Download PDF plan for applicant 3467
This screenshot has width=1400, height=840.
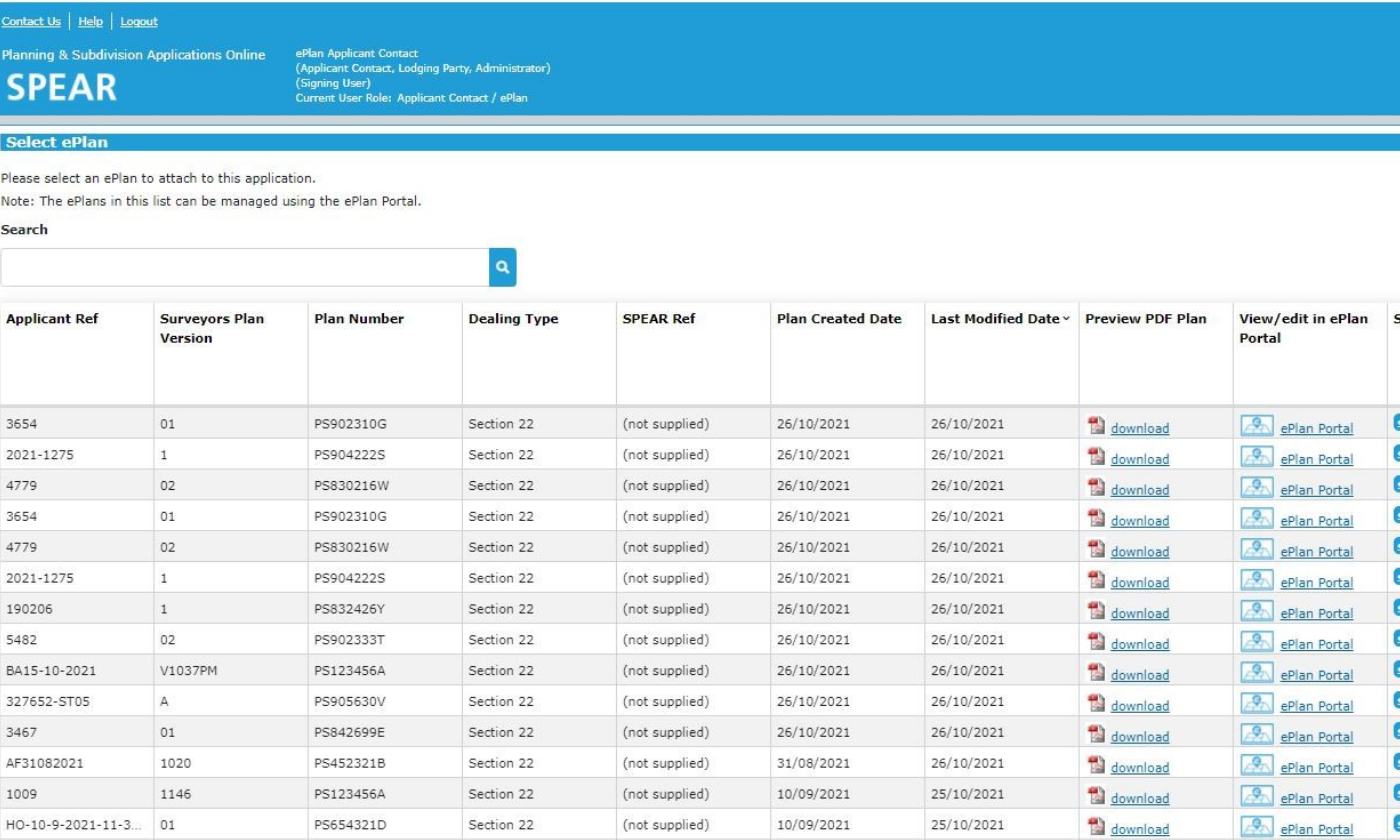pos(1140,737)
